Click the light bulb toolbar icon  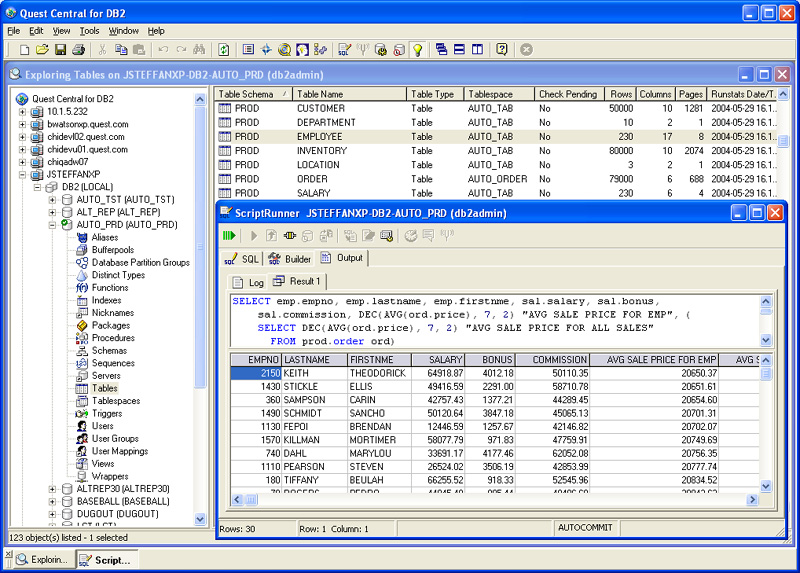pos(418,49)
